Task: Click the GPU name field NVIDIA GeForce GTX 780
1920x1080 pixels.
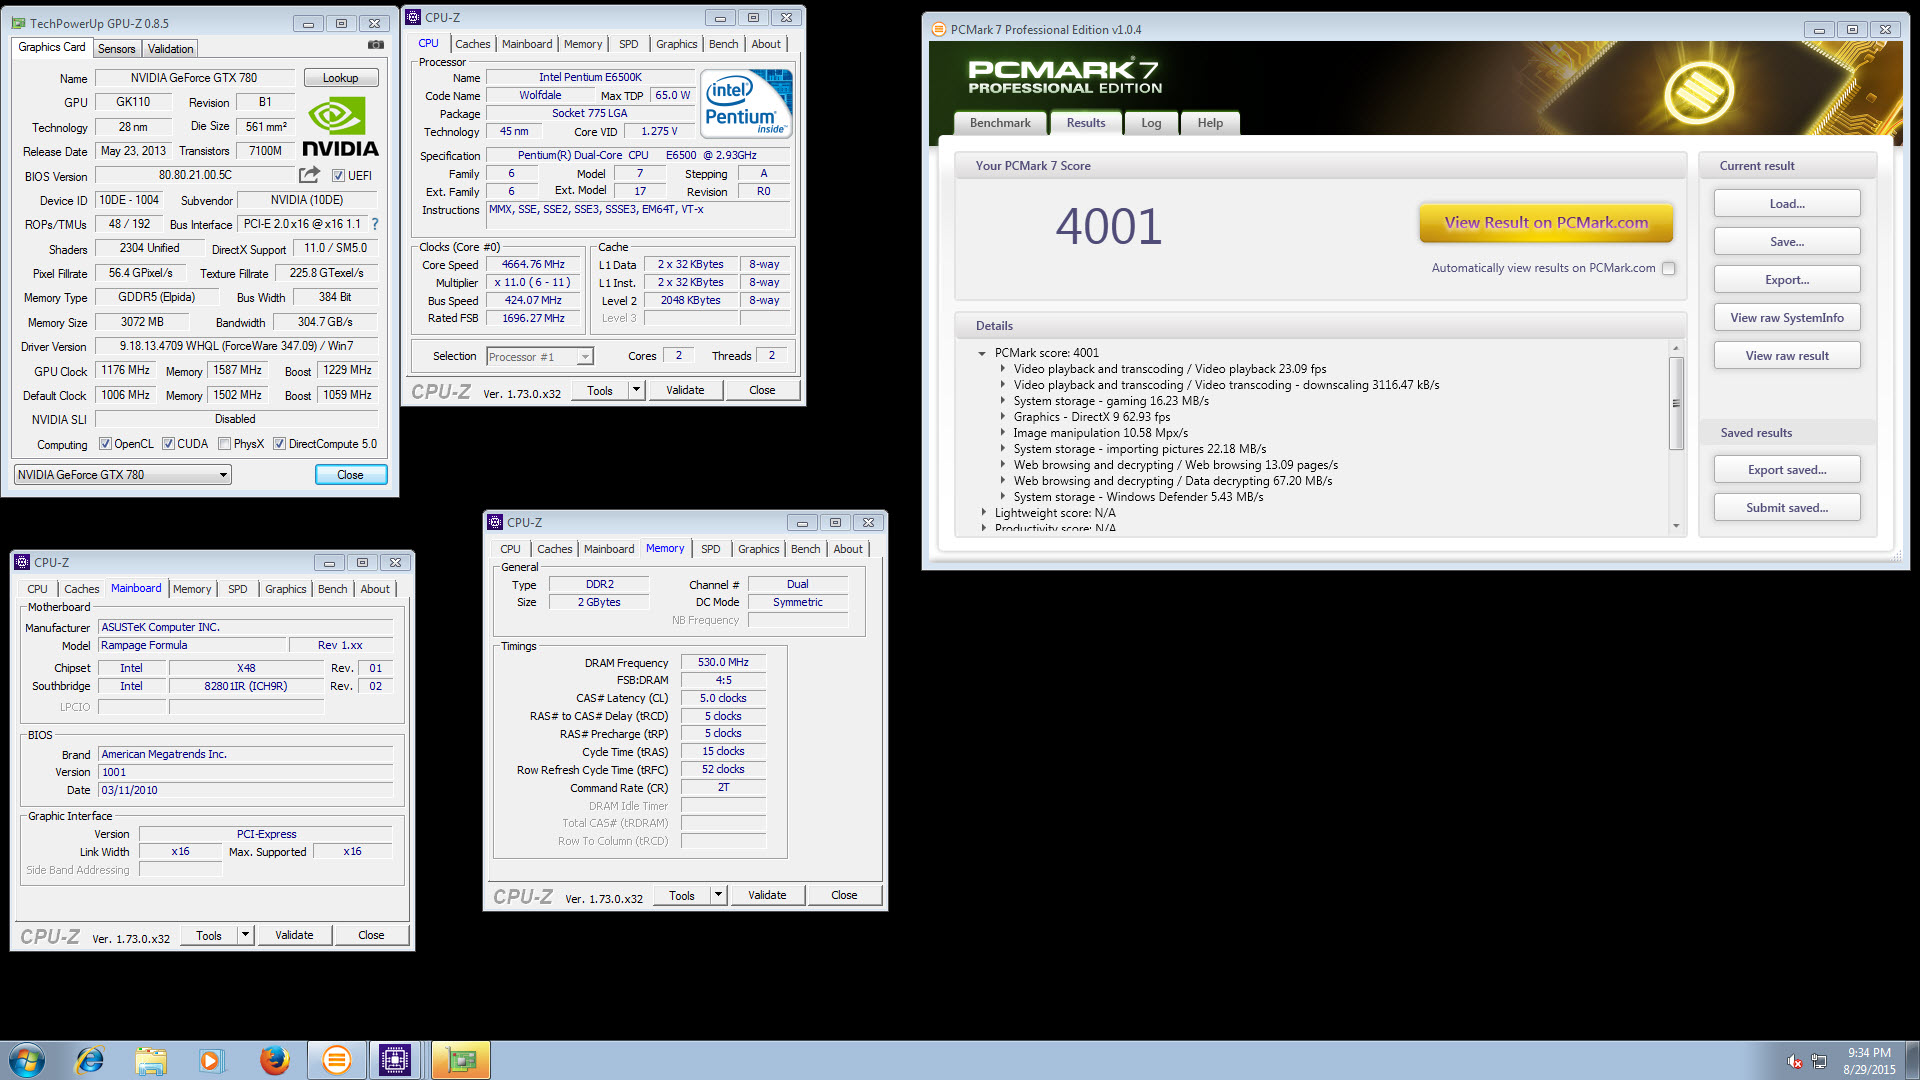Action: (x=194, y=78)
